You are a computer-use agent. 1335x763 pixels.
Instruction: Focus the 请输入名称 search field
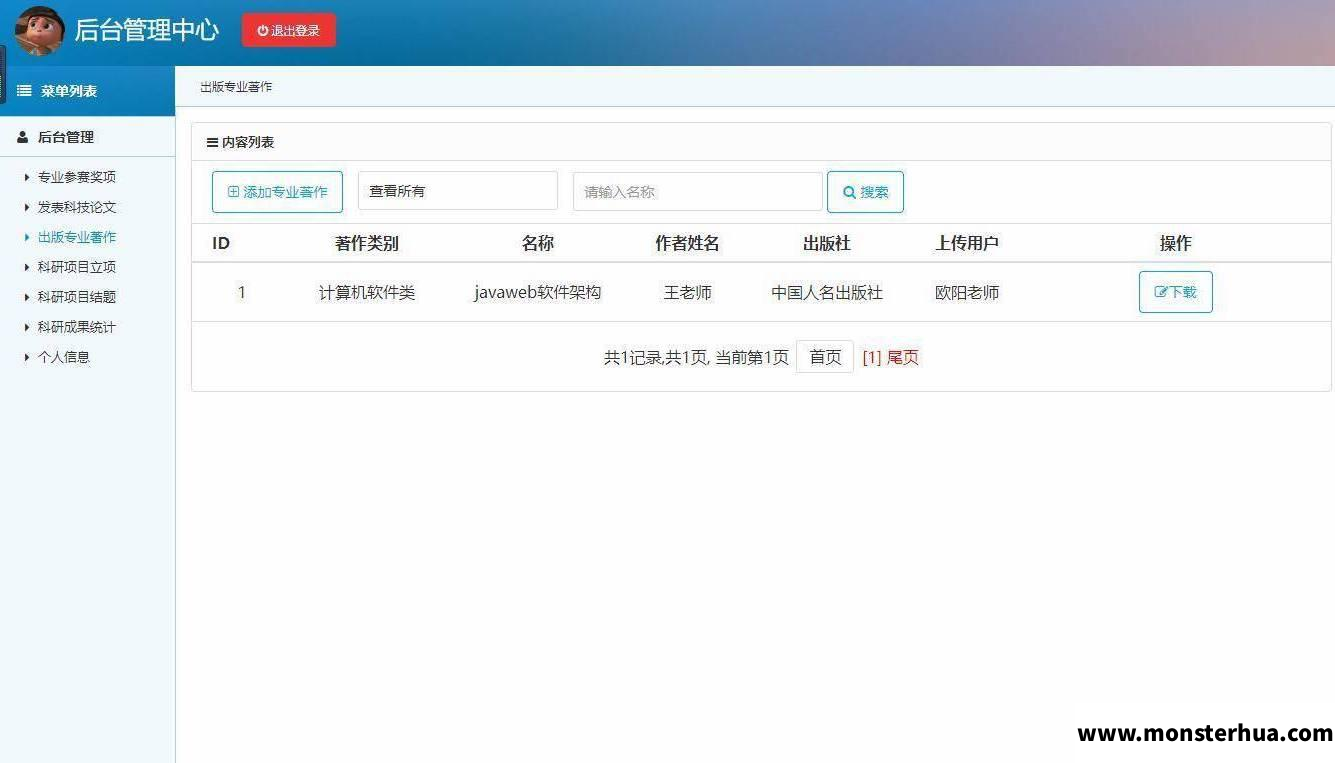tap(698, 191)
